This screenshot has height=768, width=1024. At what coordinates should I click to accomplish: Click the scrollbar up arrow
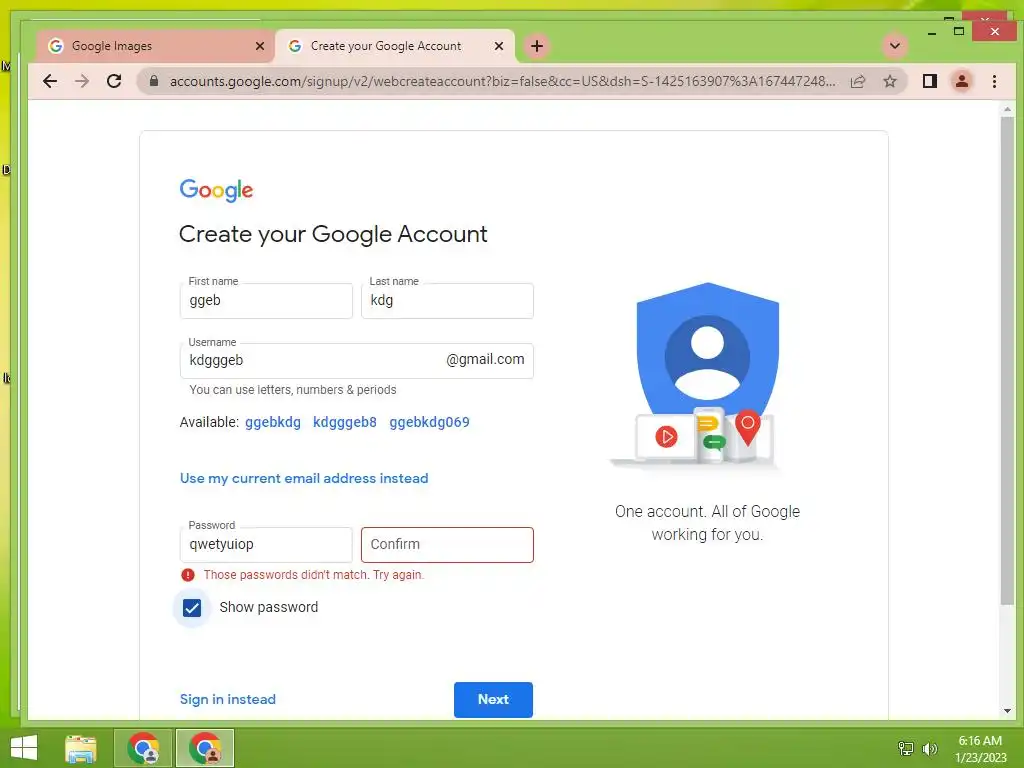[1007, 109]
